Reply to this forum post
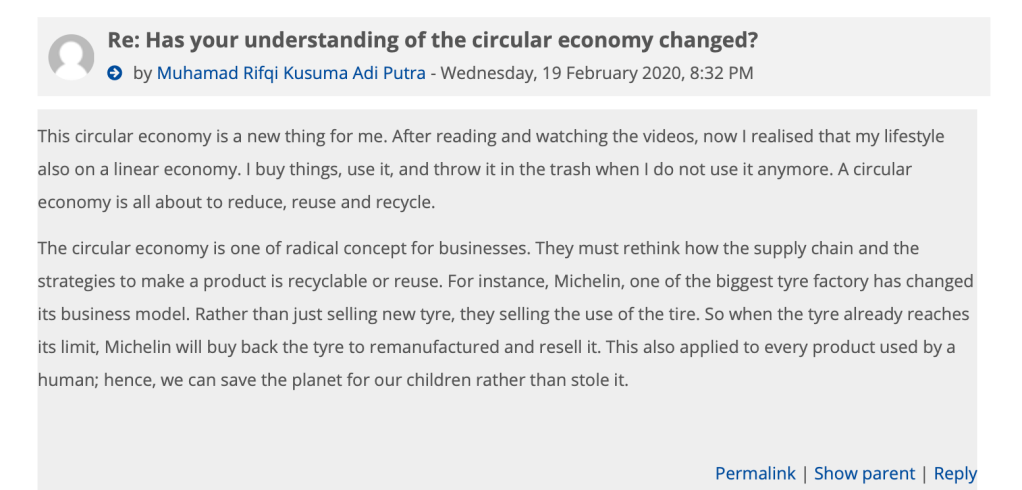This screenshot has height=490, width=1022. pos(955,473)
